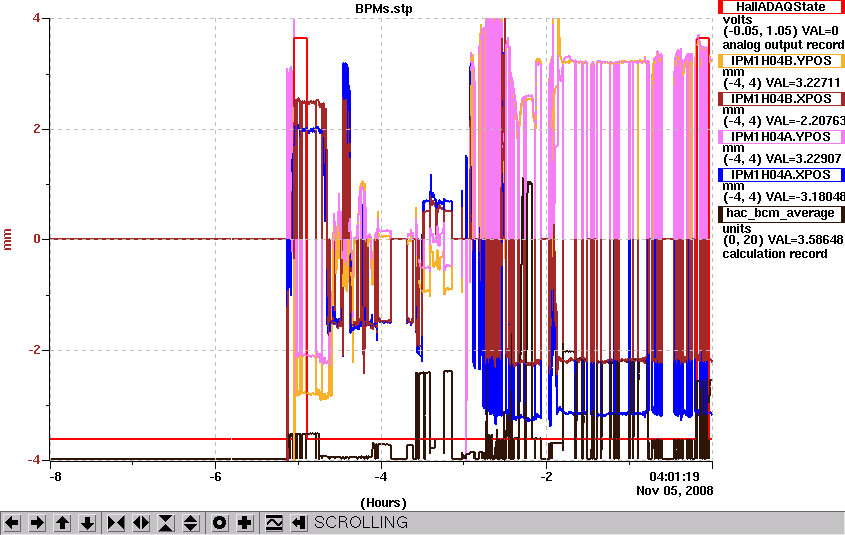845x535 pixels.
Task: Select the IPM1H04A.YPOS legend entry
Action: coord(781,137)
